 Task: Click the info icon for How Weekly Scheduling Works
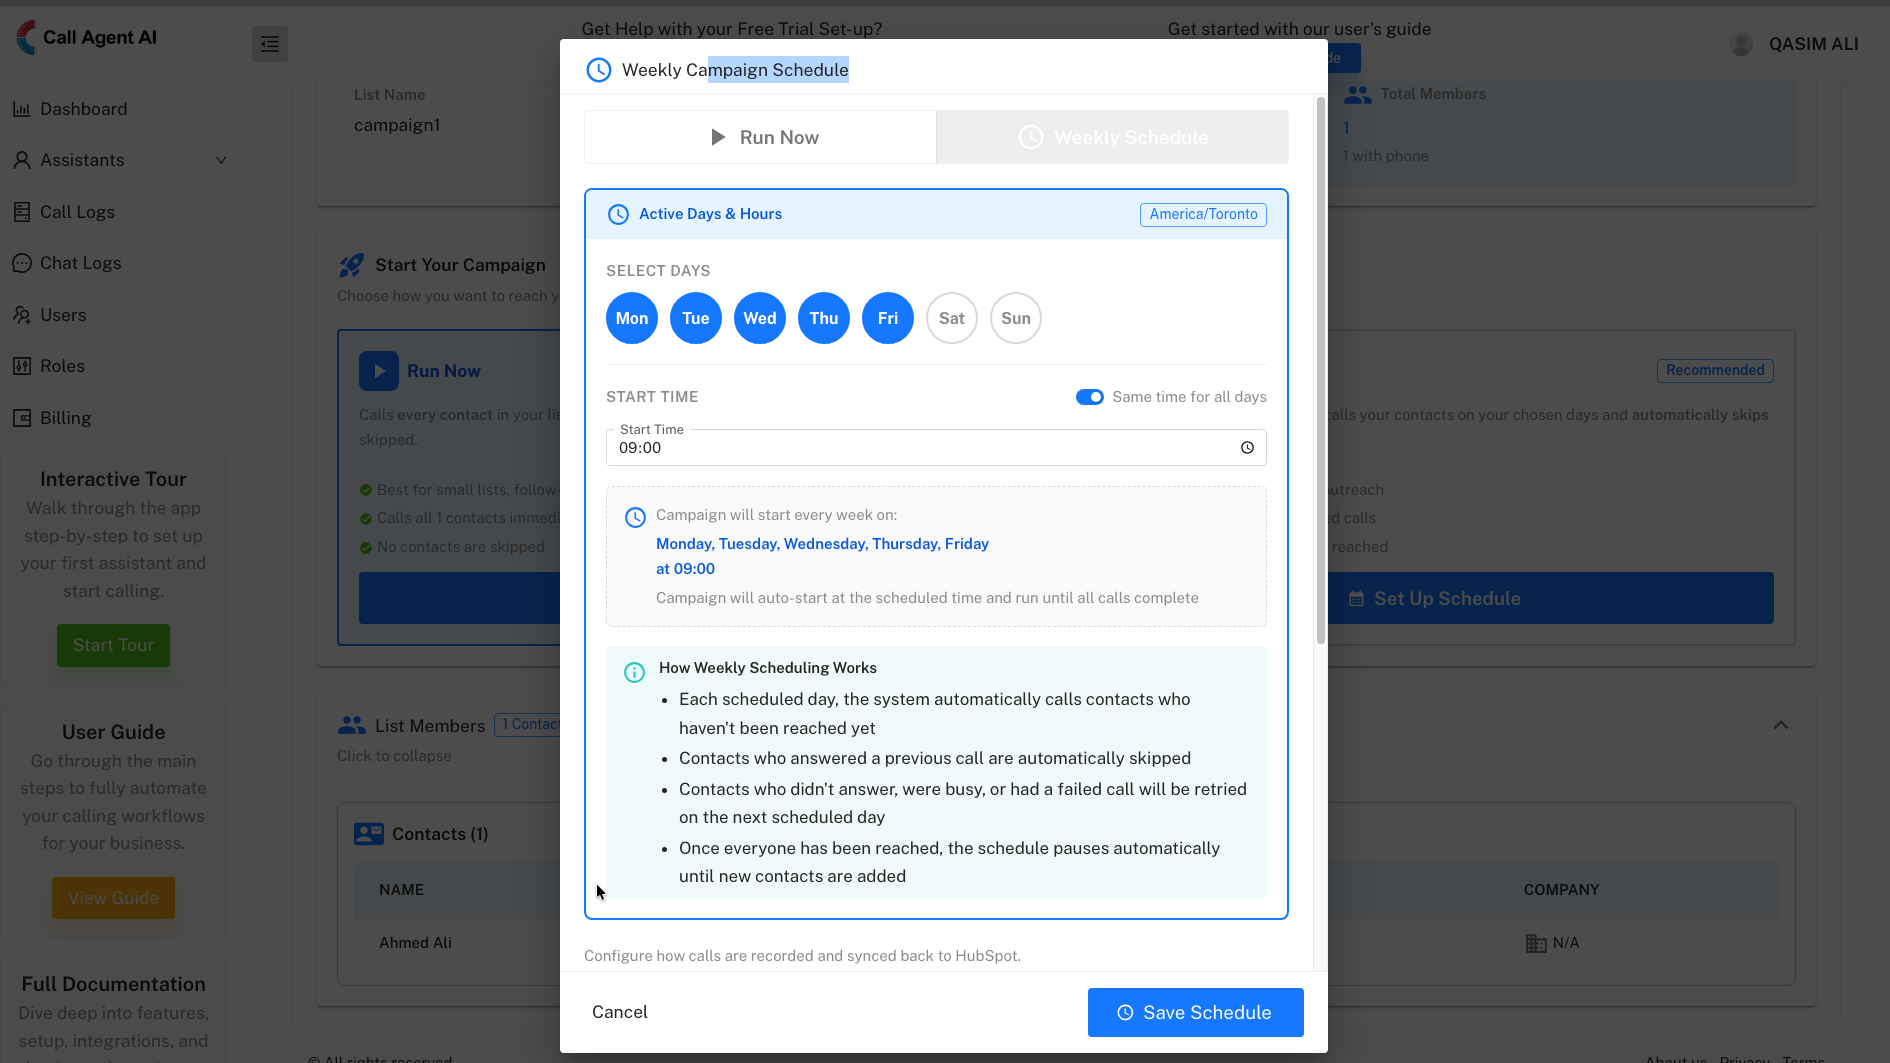[634, 672]
